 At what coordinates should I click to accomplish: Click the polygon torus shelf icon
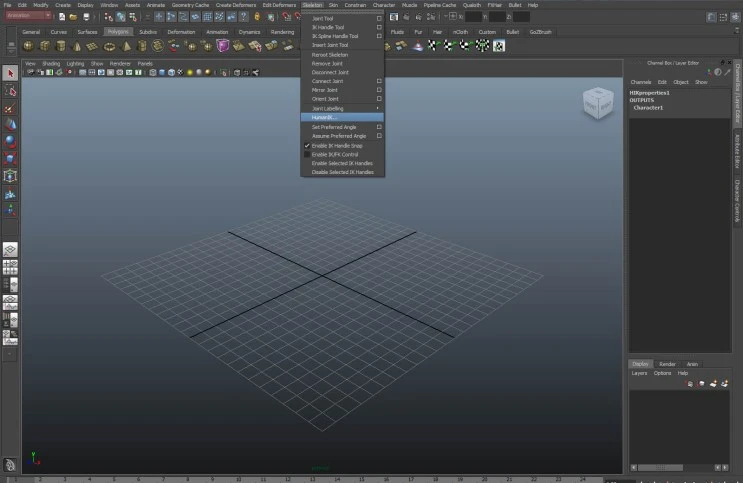click(x=111, y=46)
